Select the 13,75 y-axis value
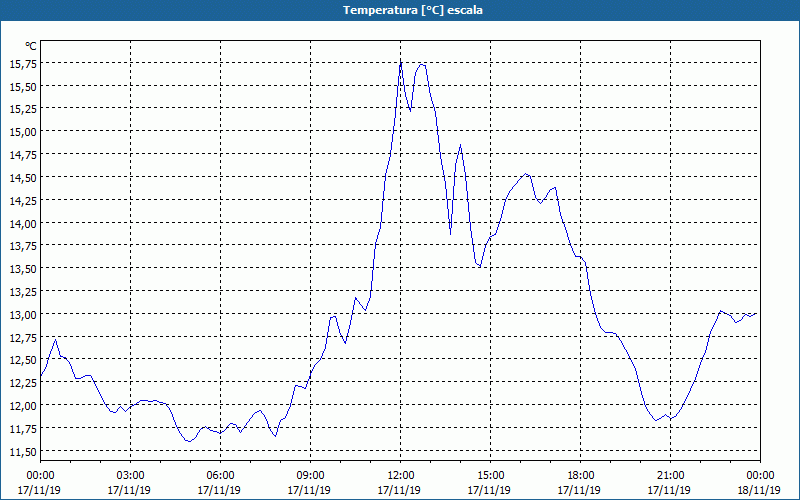This screenshot has height=500, width=800. (23, 246)
